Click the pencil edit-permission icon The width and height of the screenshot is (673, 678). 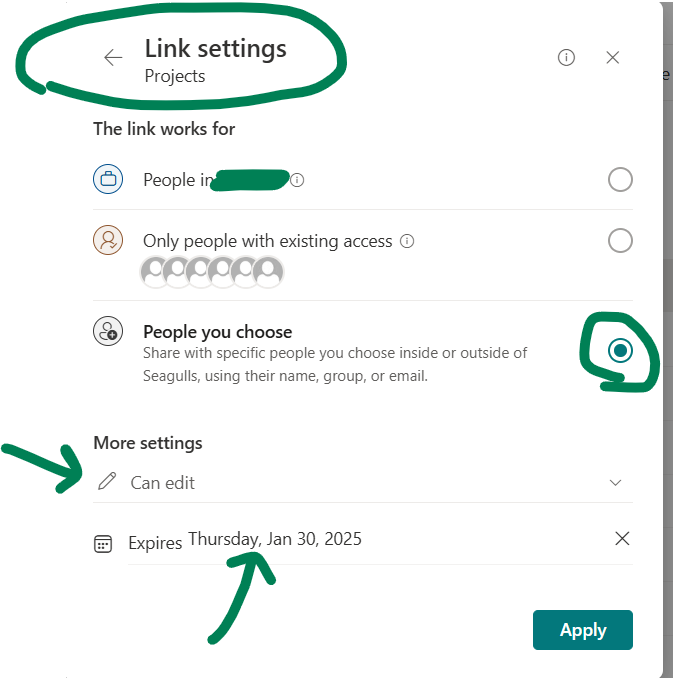[107, 482]
